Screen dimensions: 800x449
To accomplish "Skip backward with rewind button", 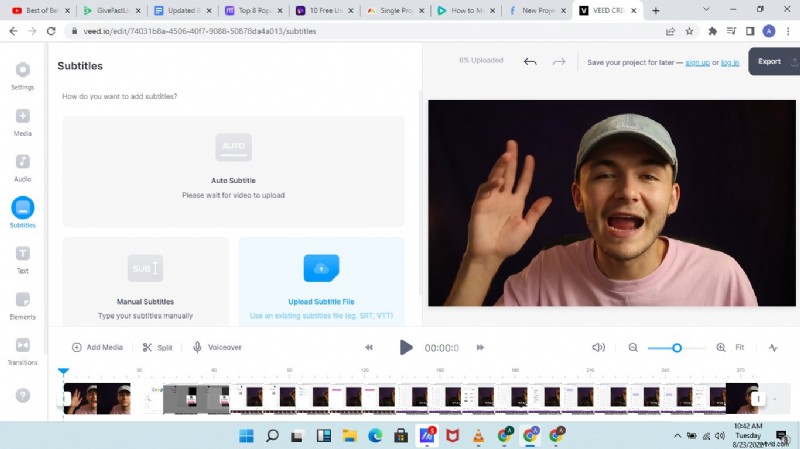I will pos(369,347).
